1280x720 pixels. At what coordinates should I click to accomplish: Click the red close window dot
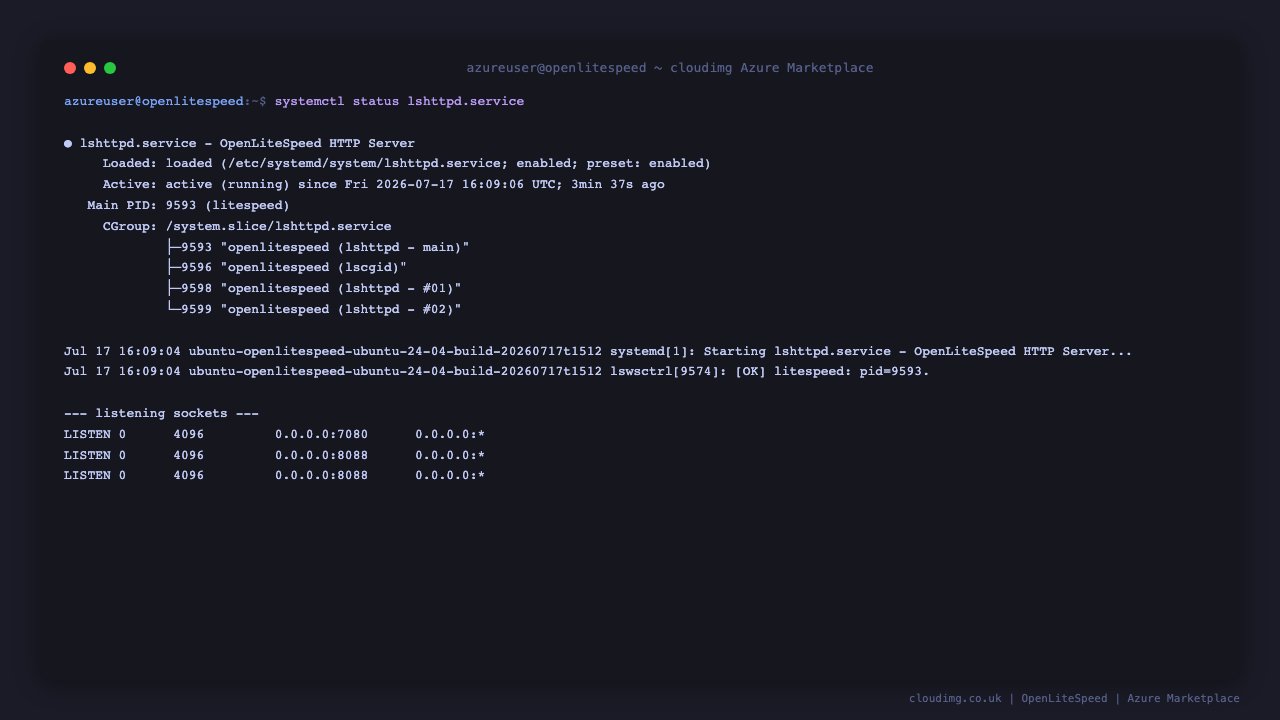click(x=70, y=68)
